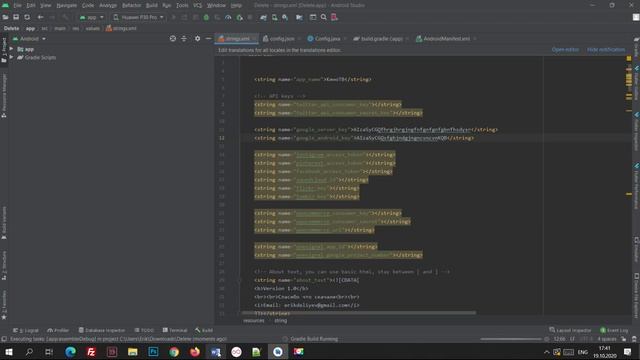640x360 pixels.
Task: Open the VCS menu
Action: pyautogui.click(x=198, y=5)
